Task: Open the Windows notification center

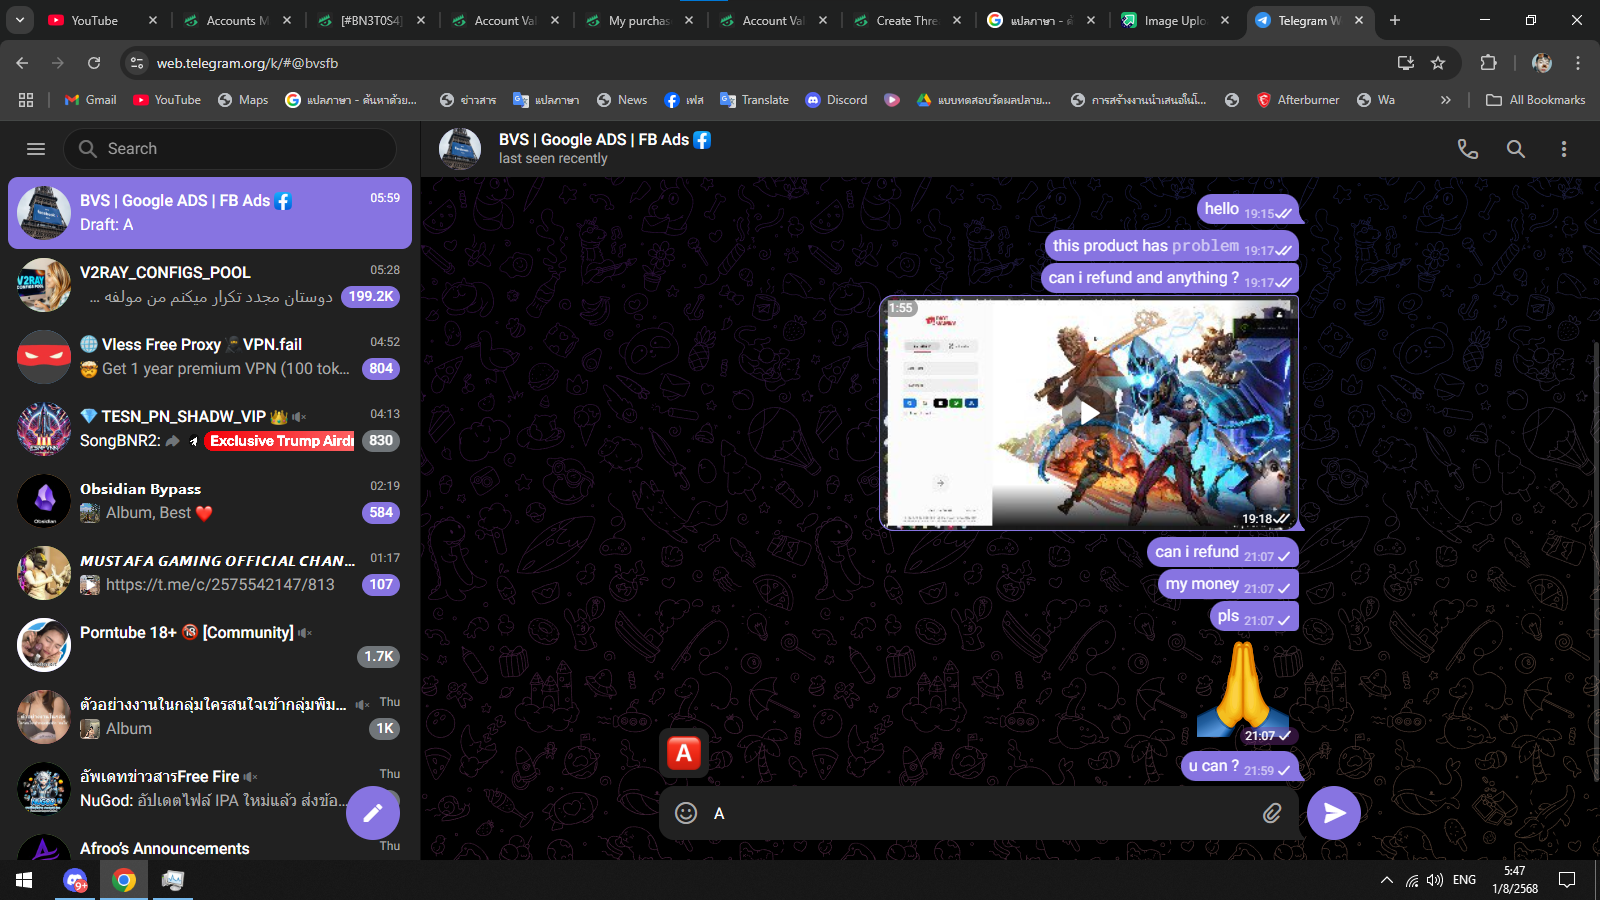Action: (x=1567, y=880)
